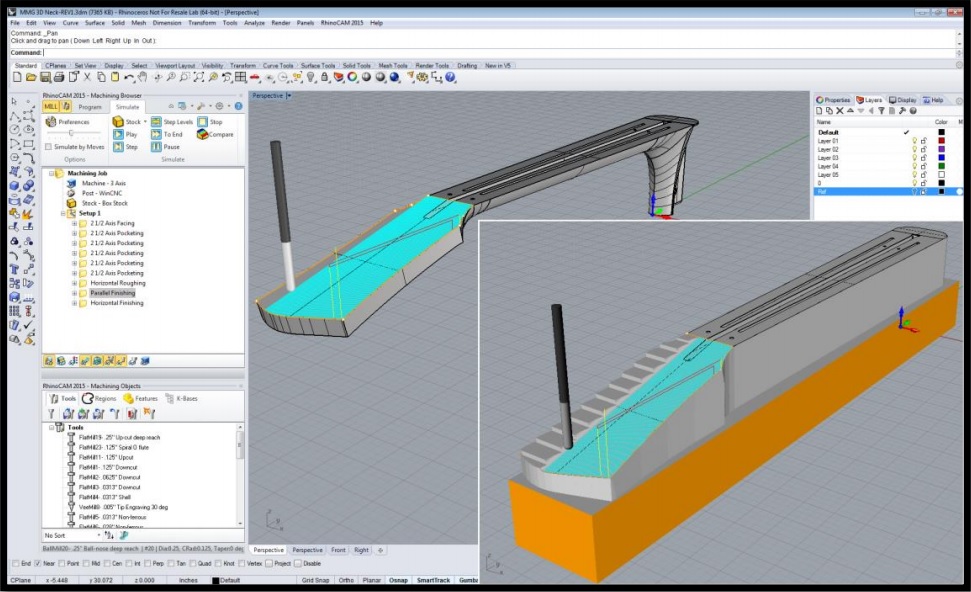Click the Stop simulation button
This screenshot has height=592, width=971.
point(209,121)
